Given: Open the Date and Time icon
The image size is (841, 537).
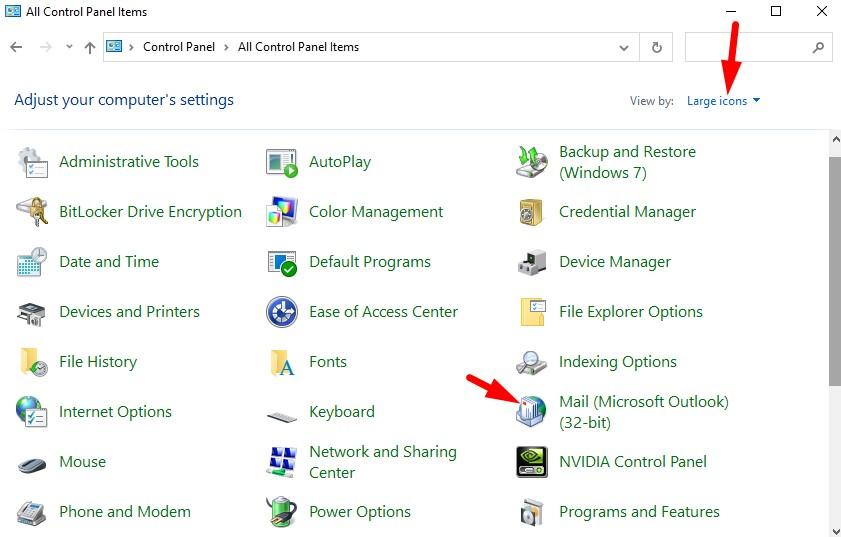Looking at the screenshot, I should click(32, 262).
